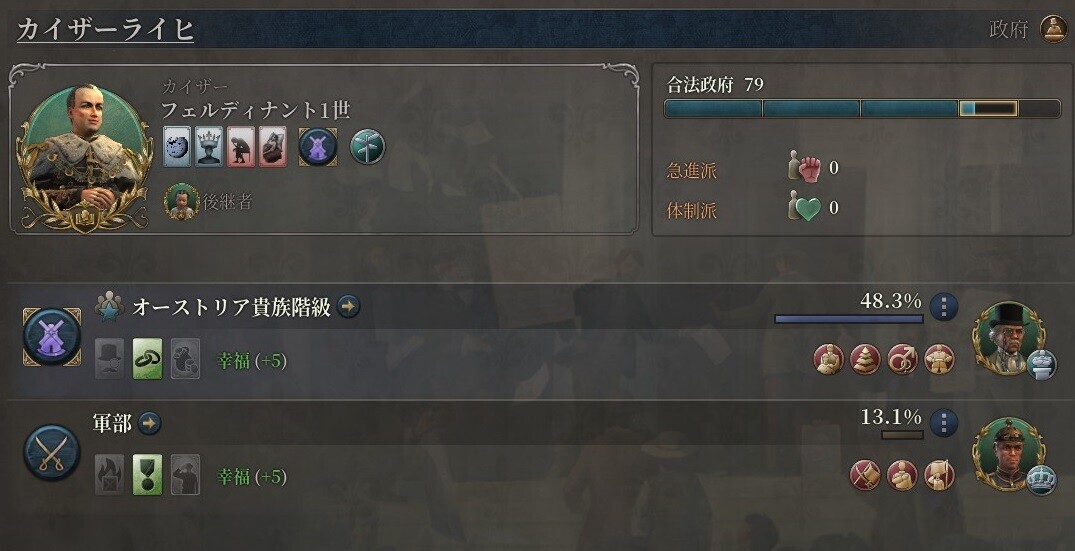Click the crossed sabres icon of 軍部
The image size is (1075, 551).
51,453
